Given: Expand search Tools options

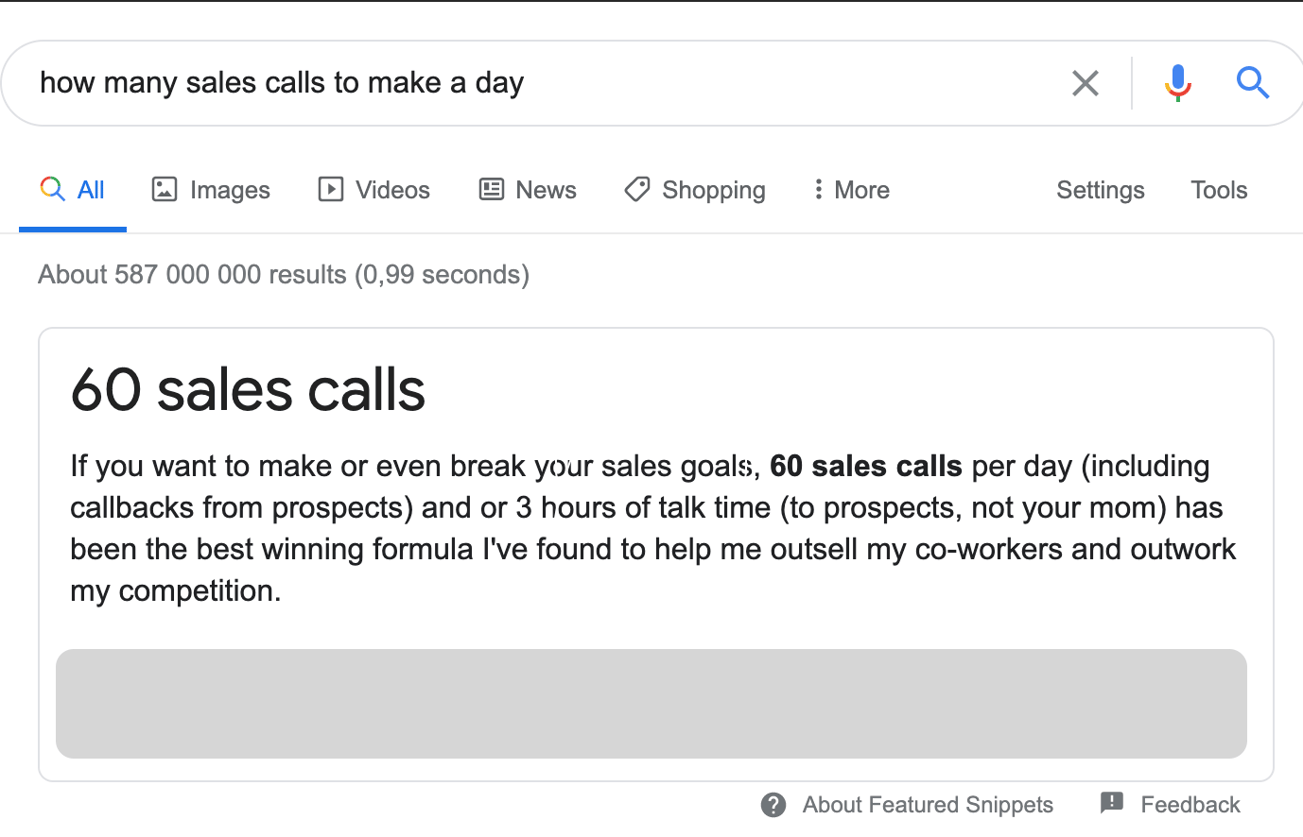Looking at the screenshot, I should coord(1219,189).
